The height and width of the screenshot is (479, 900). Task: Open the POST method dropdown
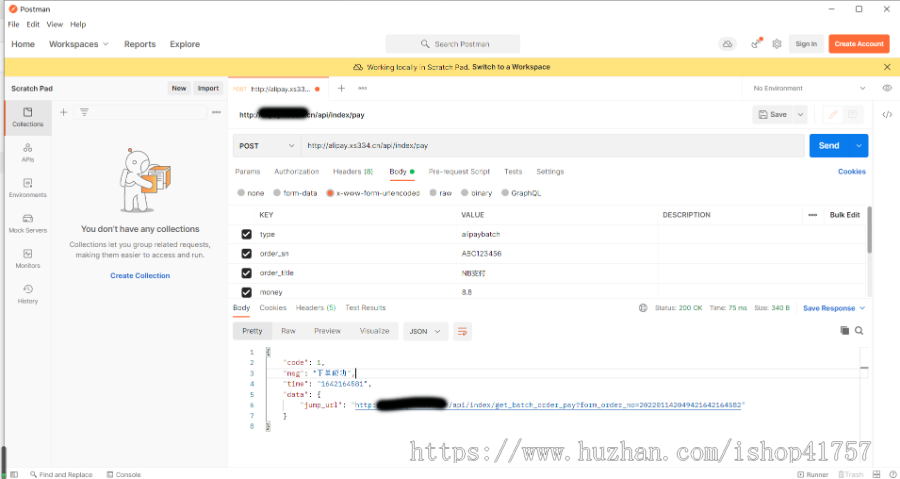[267, 146]
